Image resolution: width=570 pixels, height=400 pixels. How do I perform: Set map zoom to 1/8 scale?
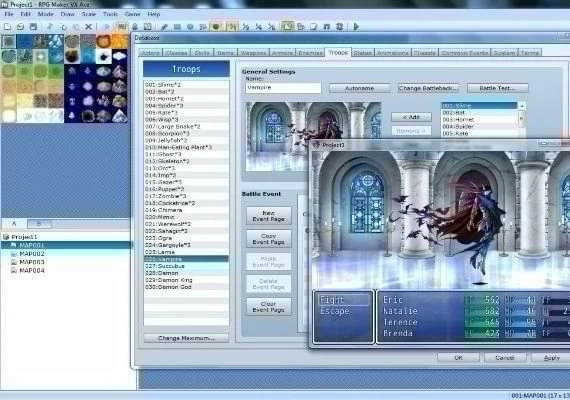point(272,27)
